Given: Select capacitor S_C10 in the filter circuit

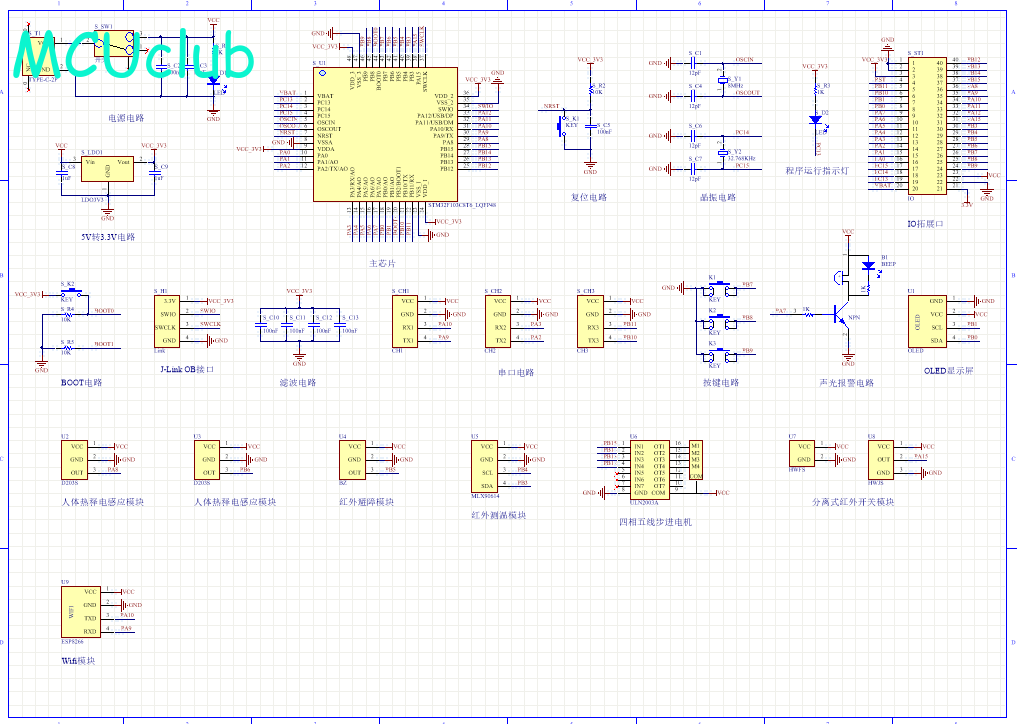Looking at the screenshot, I should (260, 324).
